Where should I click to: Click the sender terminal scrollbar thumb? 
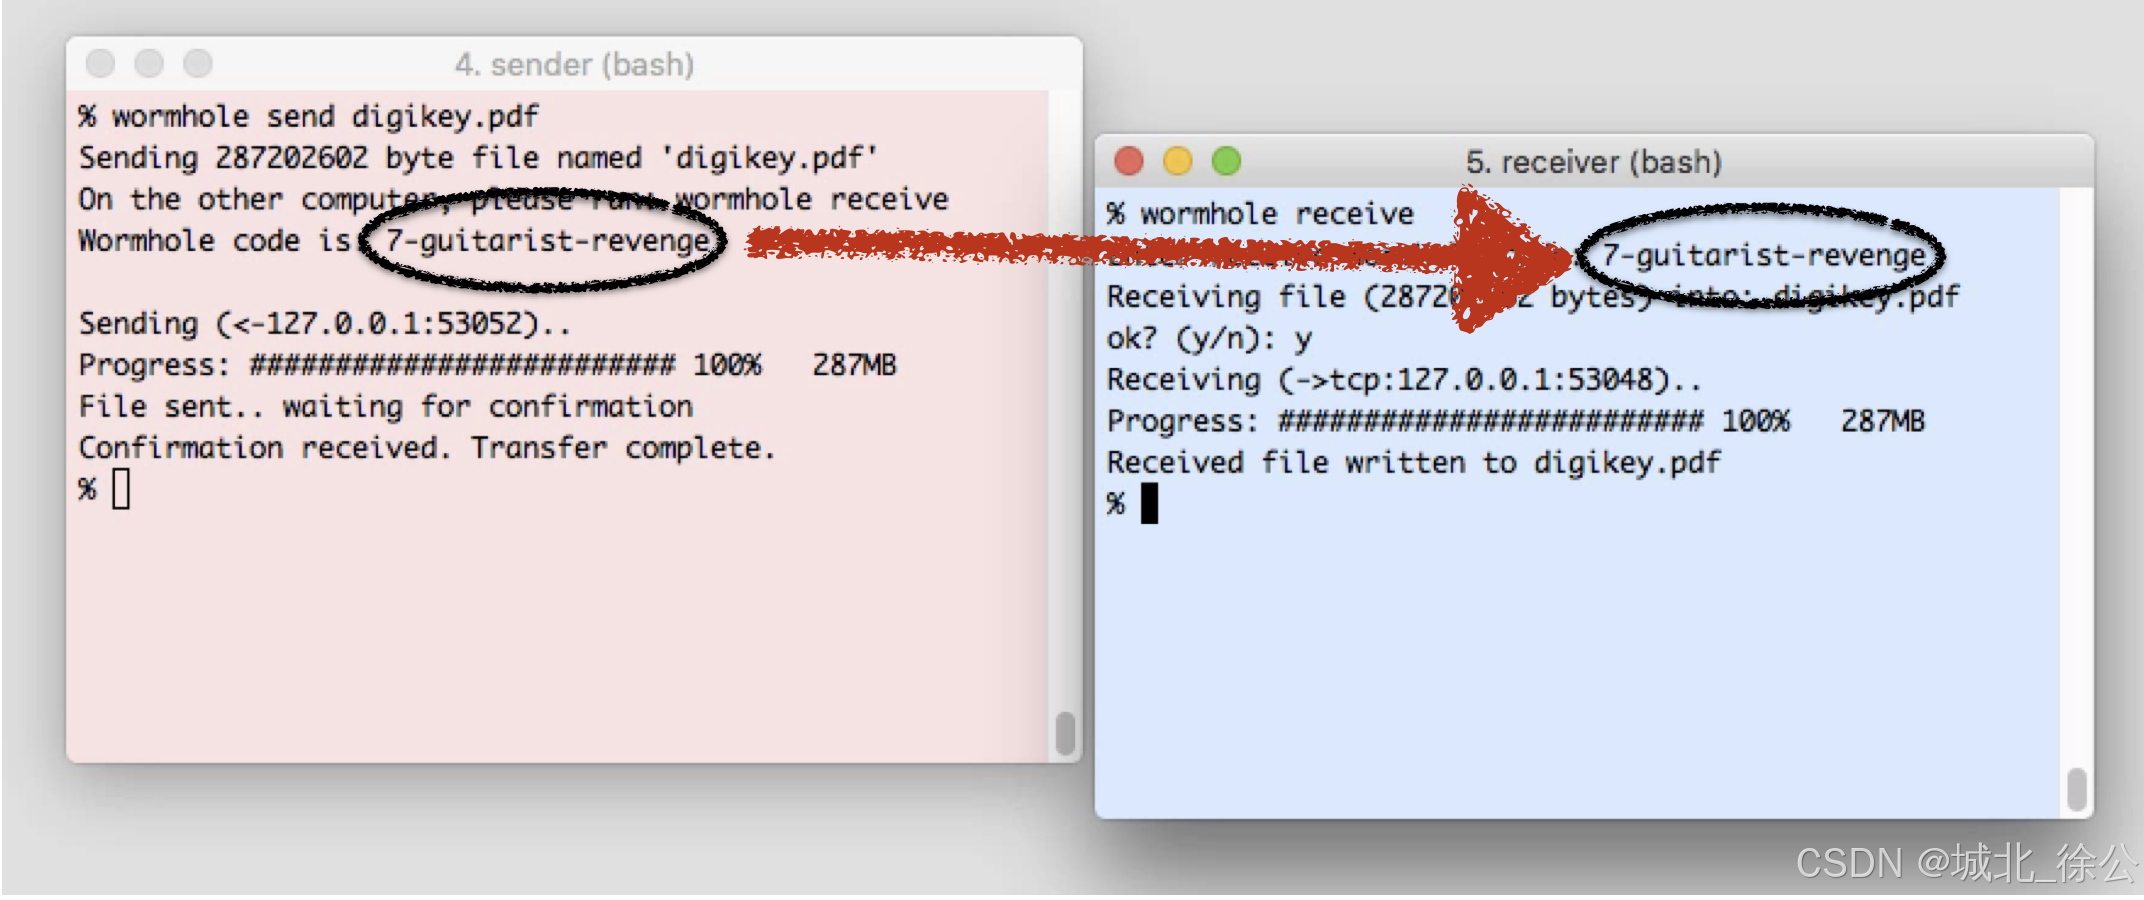[1065, 733]
